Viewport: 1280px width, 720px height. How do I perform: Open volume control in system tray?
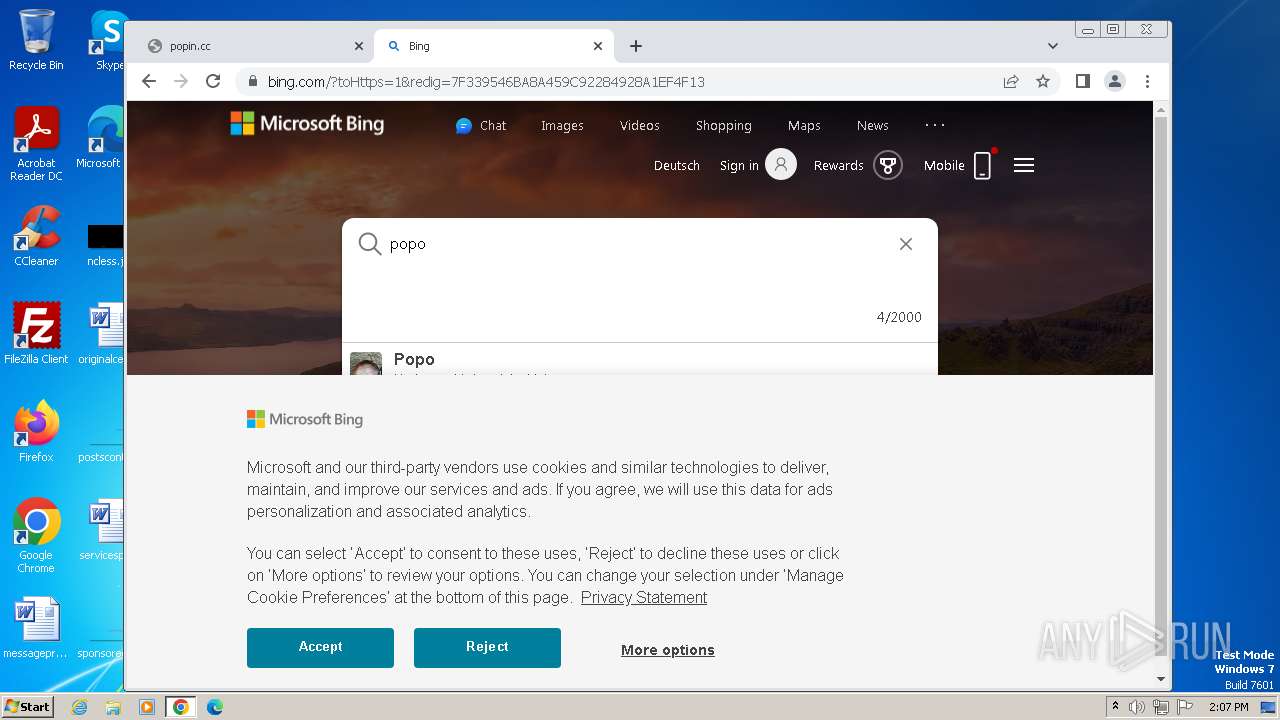(1137, 707)
